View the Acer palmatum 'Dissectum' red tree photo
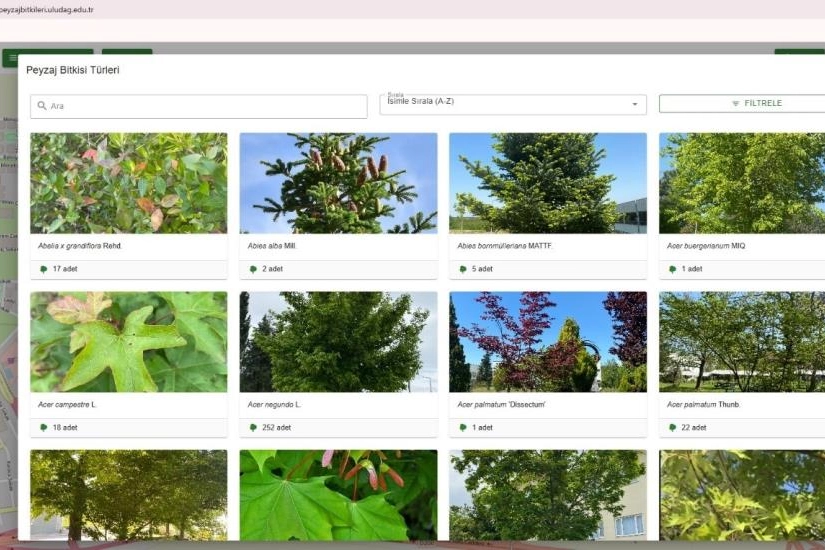Image resolution: width=825 pixels, height=550 pixels. pyautogui.click(x=547, y=341)
